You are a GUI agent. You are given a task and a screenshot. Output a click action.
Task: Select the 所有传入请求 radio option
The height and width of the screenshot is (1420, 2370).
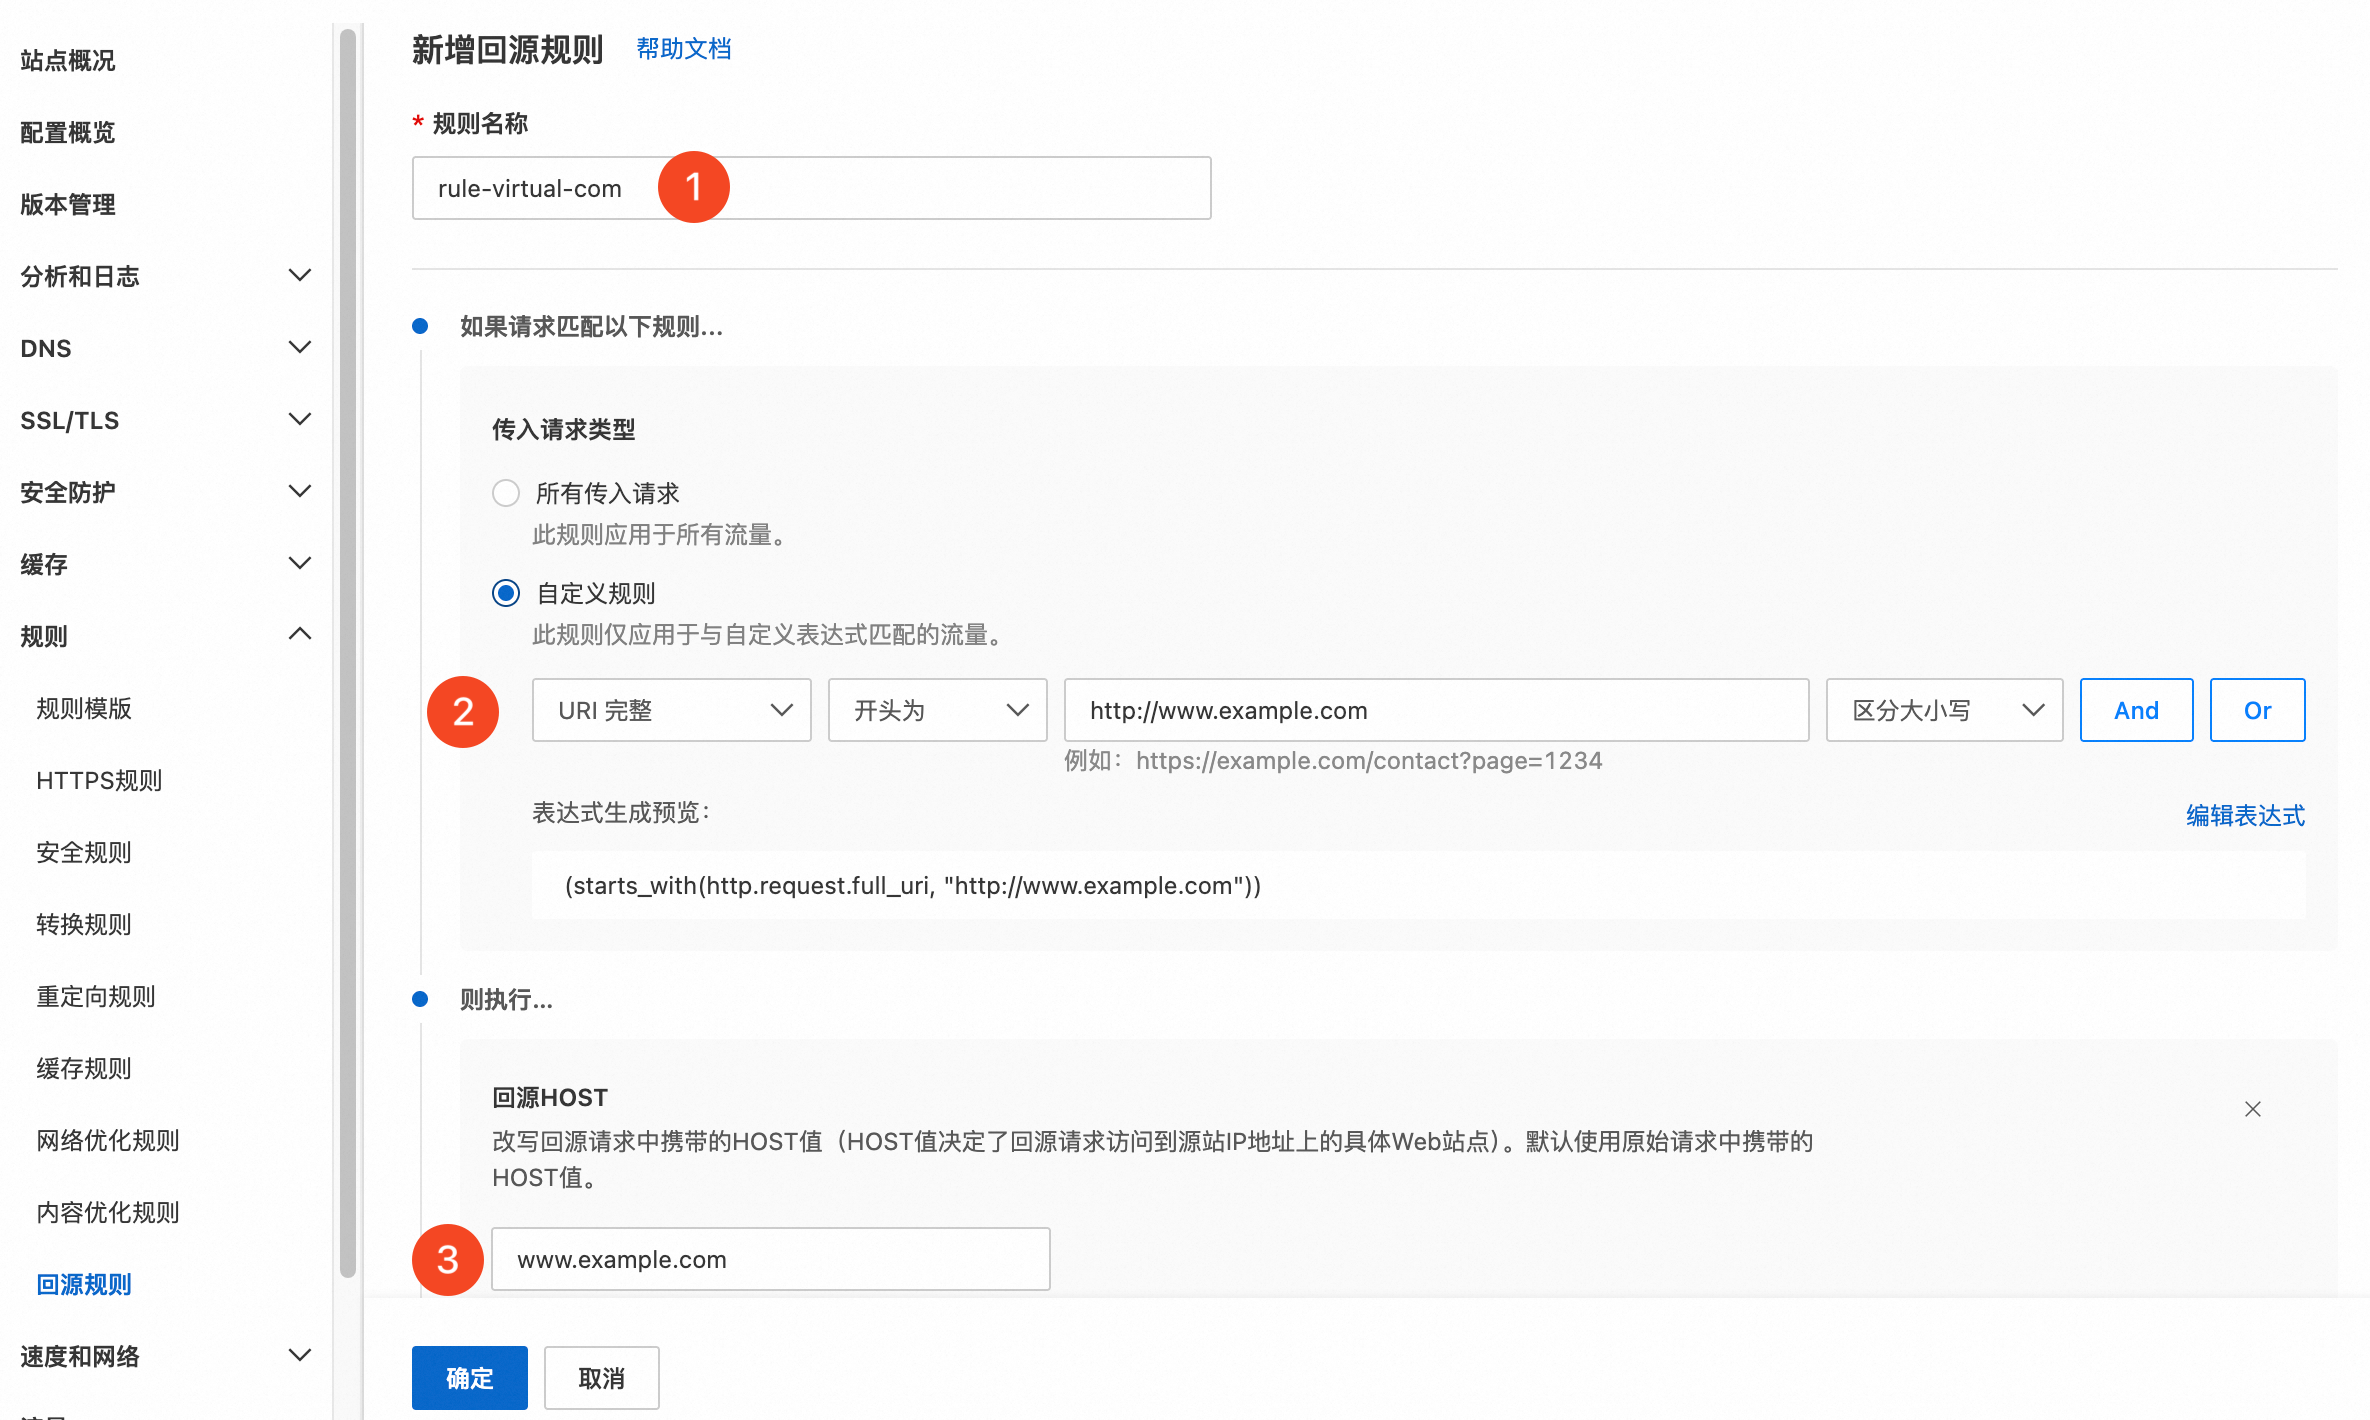click(506, 493)
